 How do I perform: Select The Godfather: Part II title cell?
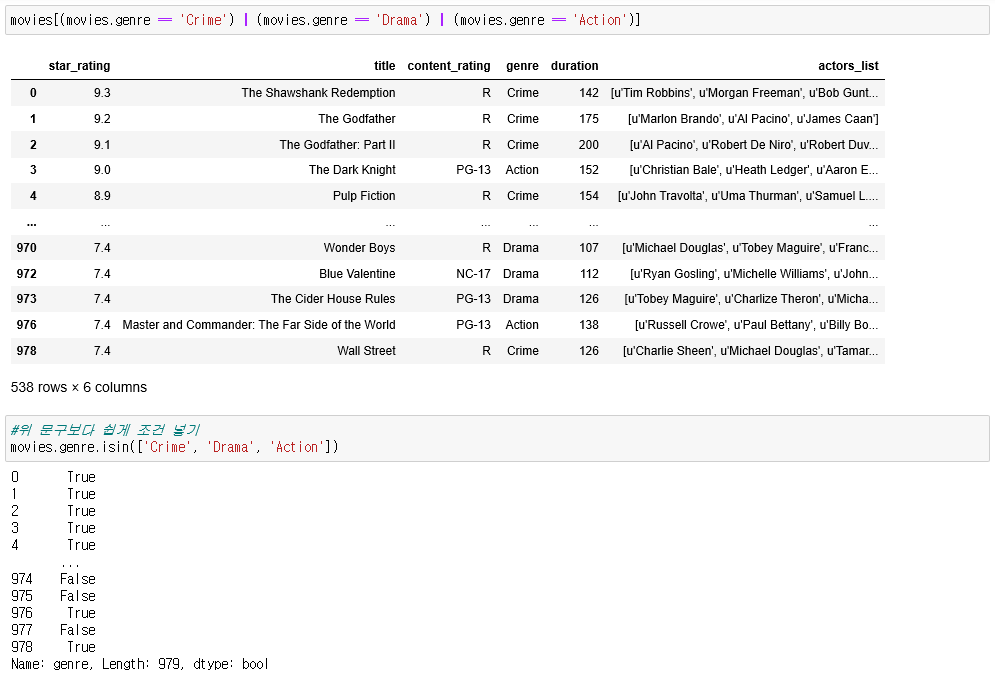tap(338, 145)
